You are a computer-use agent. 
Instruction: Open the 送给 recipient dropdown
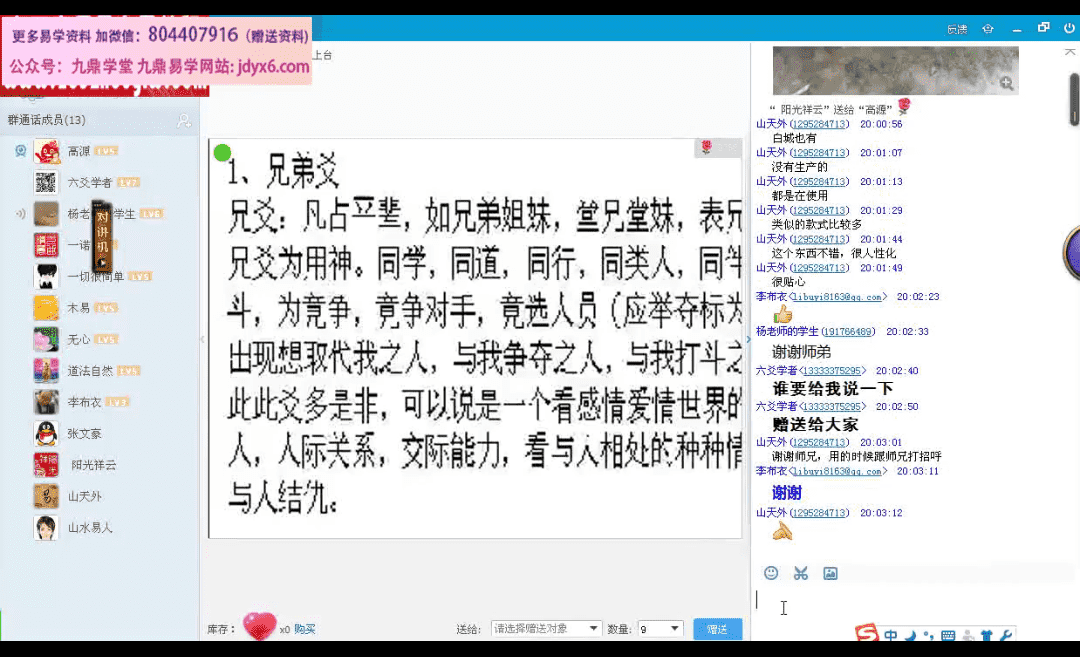[x=546, y=628]
